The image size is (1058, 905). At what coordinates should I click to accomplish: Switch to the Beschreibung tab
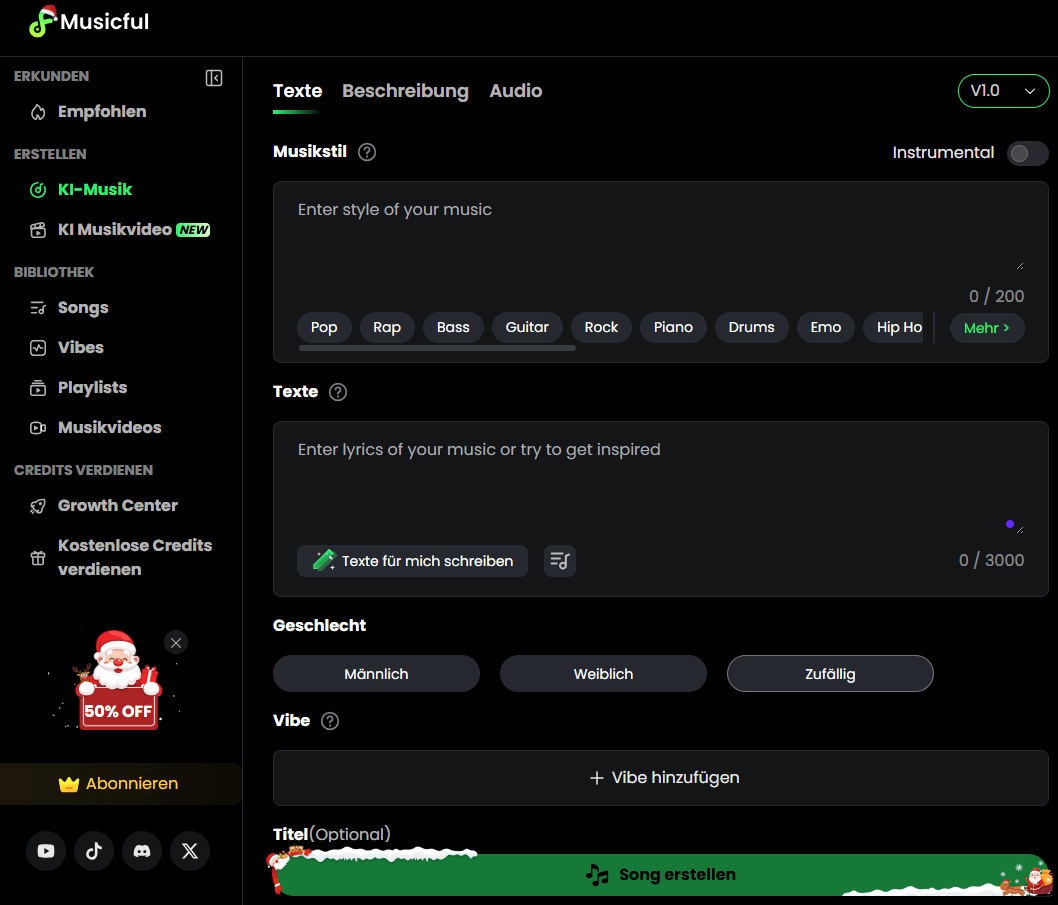coord(406,91)
